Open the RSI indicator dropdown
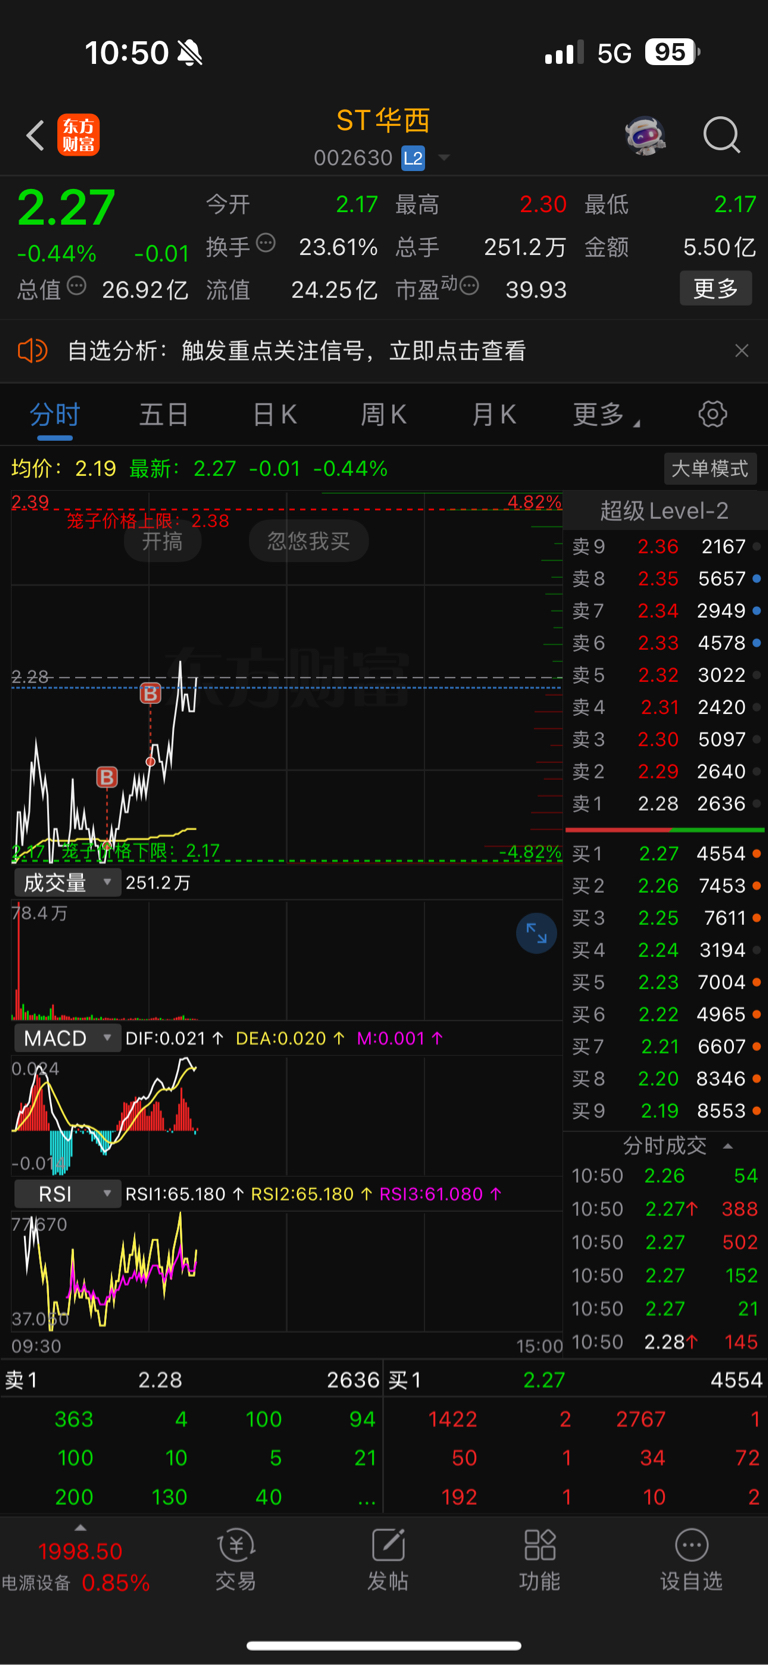This screenshot has width=768, height=1665. (x=68, y=1194)
